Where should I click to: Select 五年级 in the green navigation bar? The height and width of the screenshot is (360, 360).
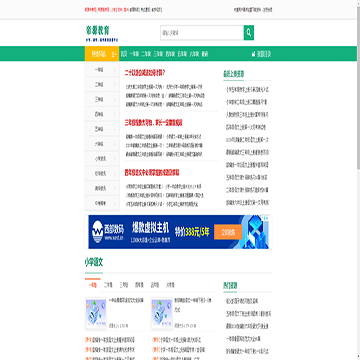click(182, 54)
